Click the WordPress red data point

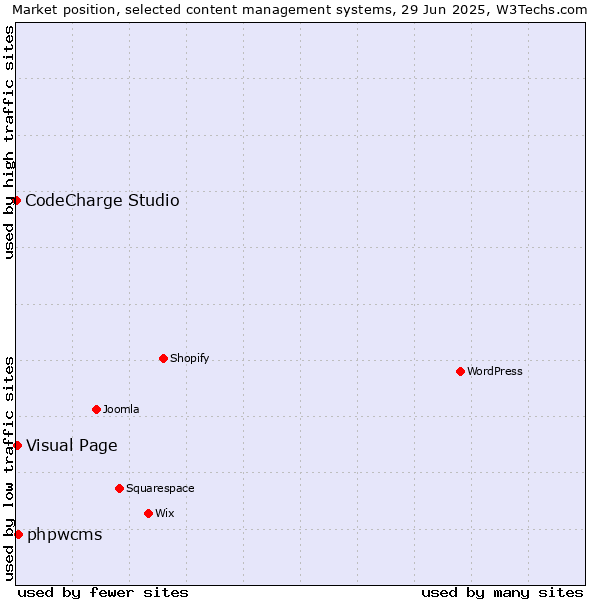tap(460, 372)
